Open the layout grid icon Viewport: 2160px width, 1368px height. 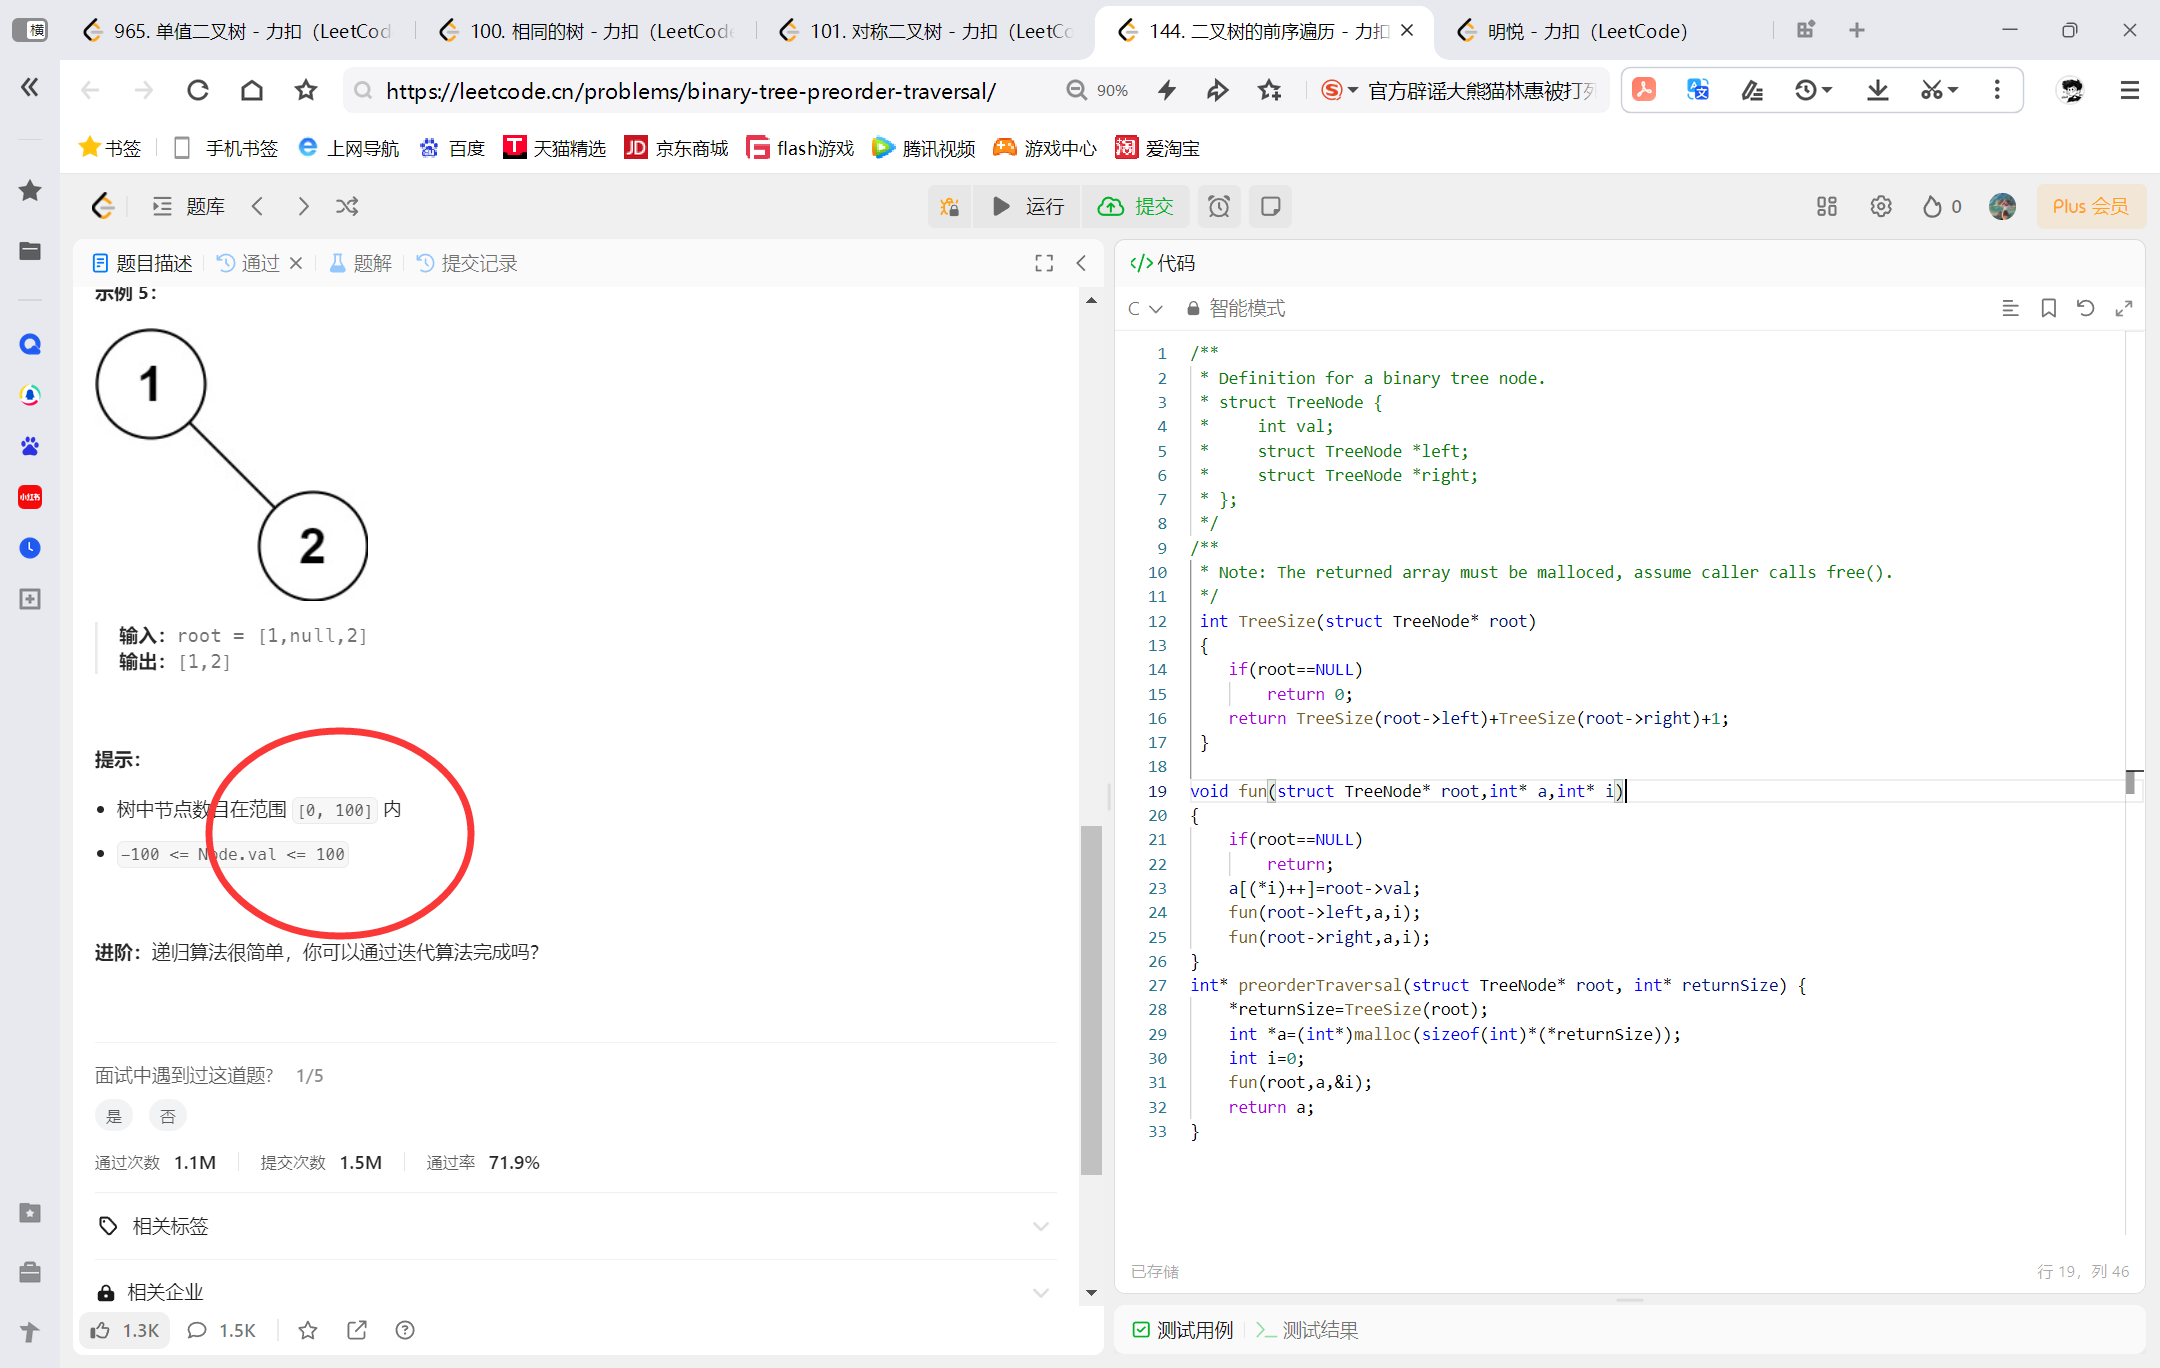[1827, 207]
